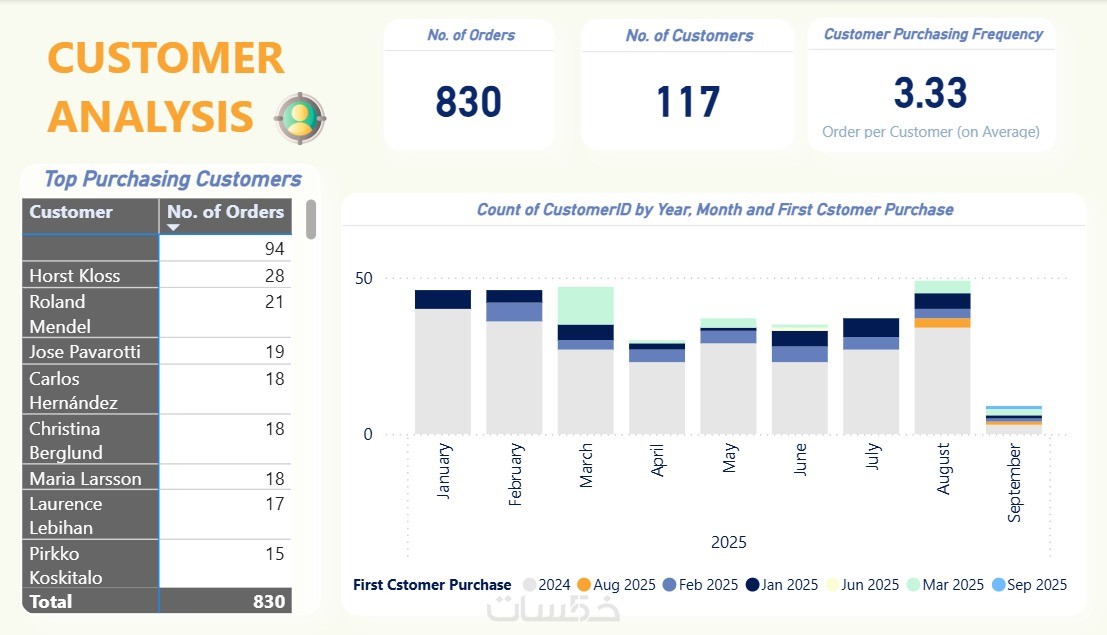Select the Horst Kloss row
Screen dimensions: 1107x635
tap(157, 275)
